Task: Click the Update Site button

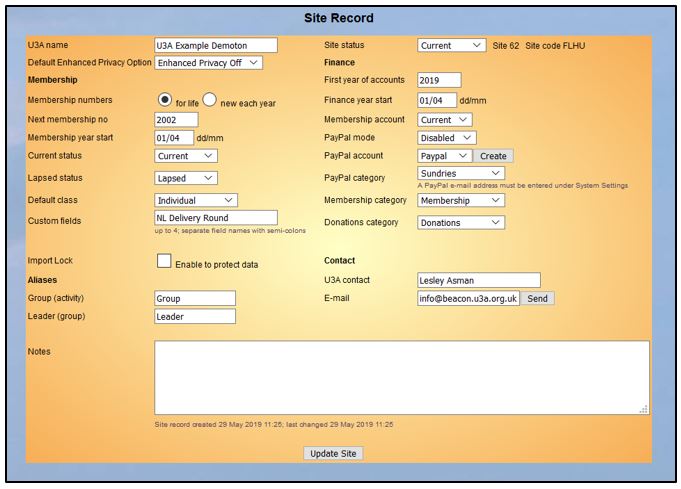Action: [333, 454]
